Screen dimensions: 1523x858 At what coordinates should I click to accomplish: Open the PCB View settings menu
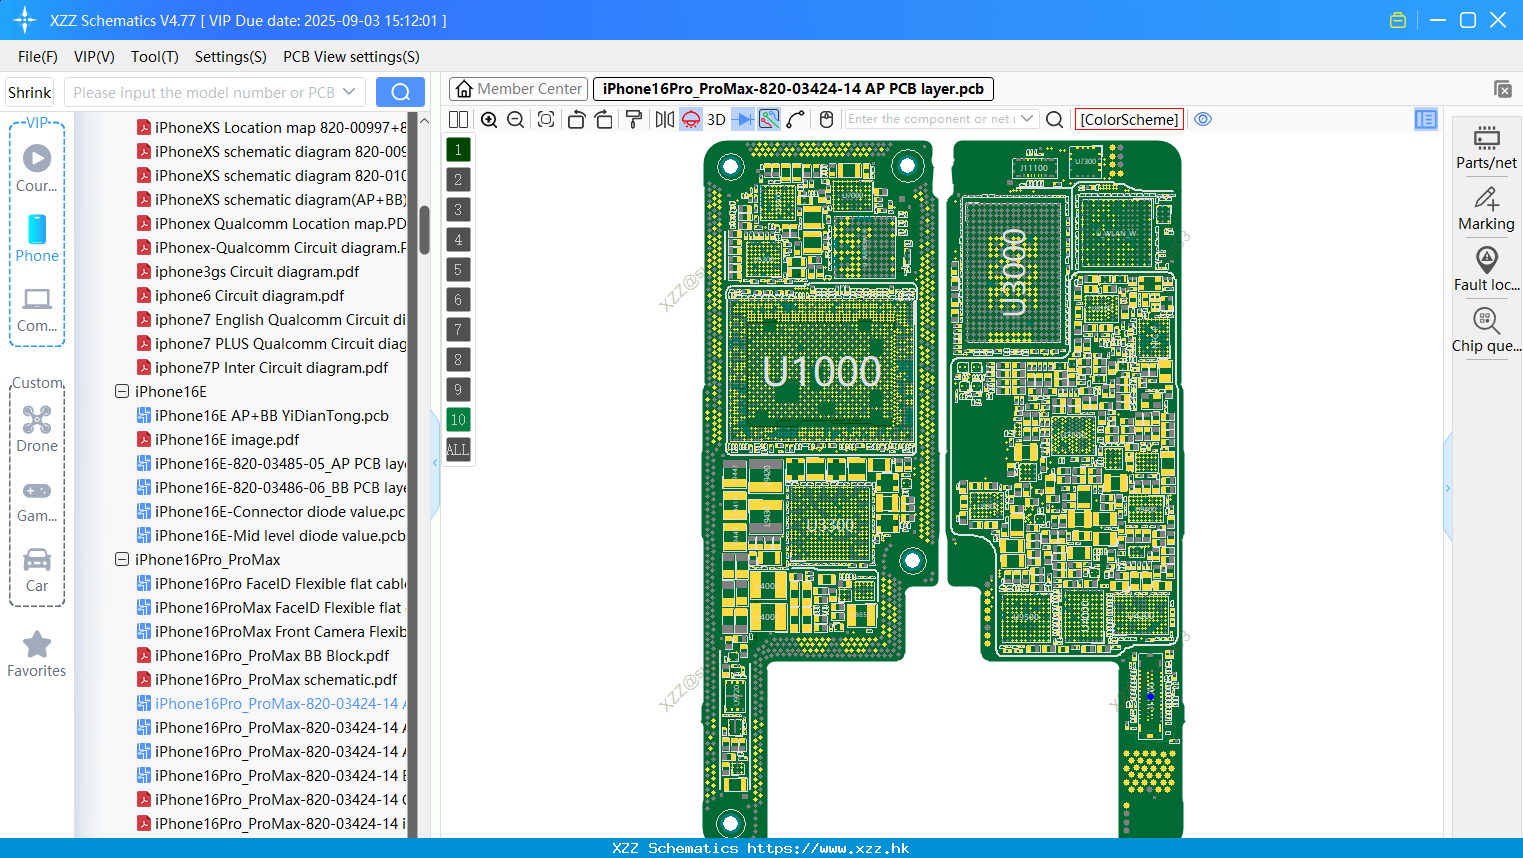pos(351,57)
